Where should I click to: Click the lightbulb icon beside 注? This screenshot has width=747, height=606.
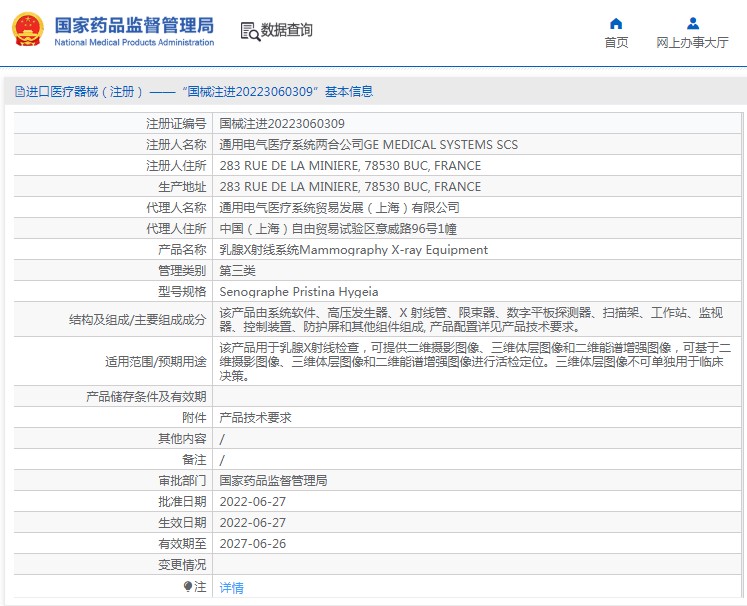coord(188,586)
